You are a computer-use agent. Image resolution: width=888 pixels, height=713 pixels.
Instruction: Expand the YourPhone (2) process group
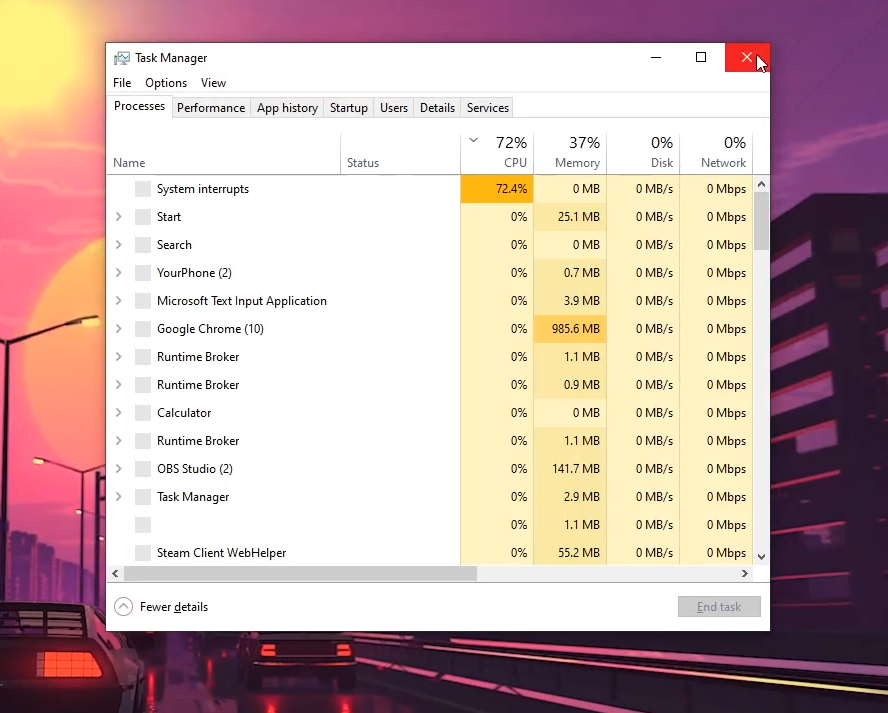click(118, 272)
